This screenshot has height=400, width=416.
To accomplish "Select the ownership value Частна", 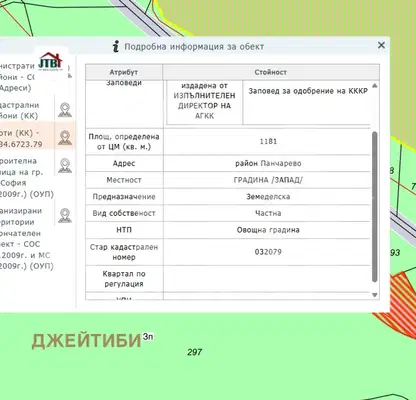I will [268, 213].
